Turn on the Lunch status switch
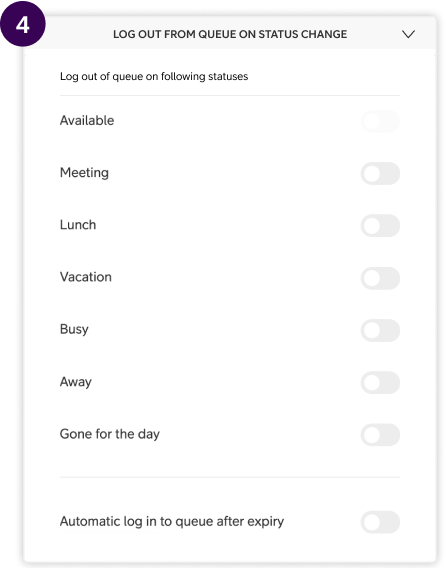Viewport: 448px width, 568px height. point(380,225)
